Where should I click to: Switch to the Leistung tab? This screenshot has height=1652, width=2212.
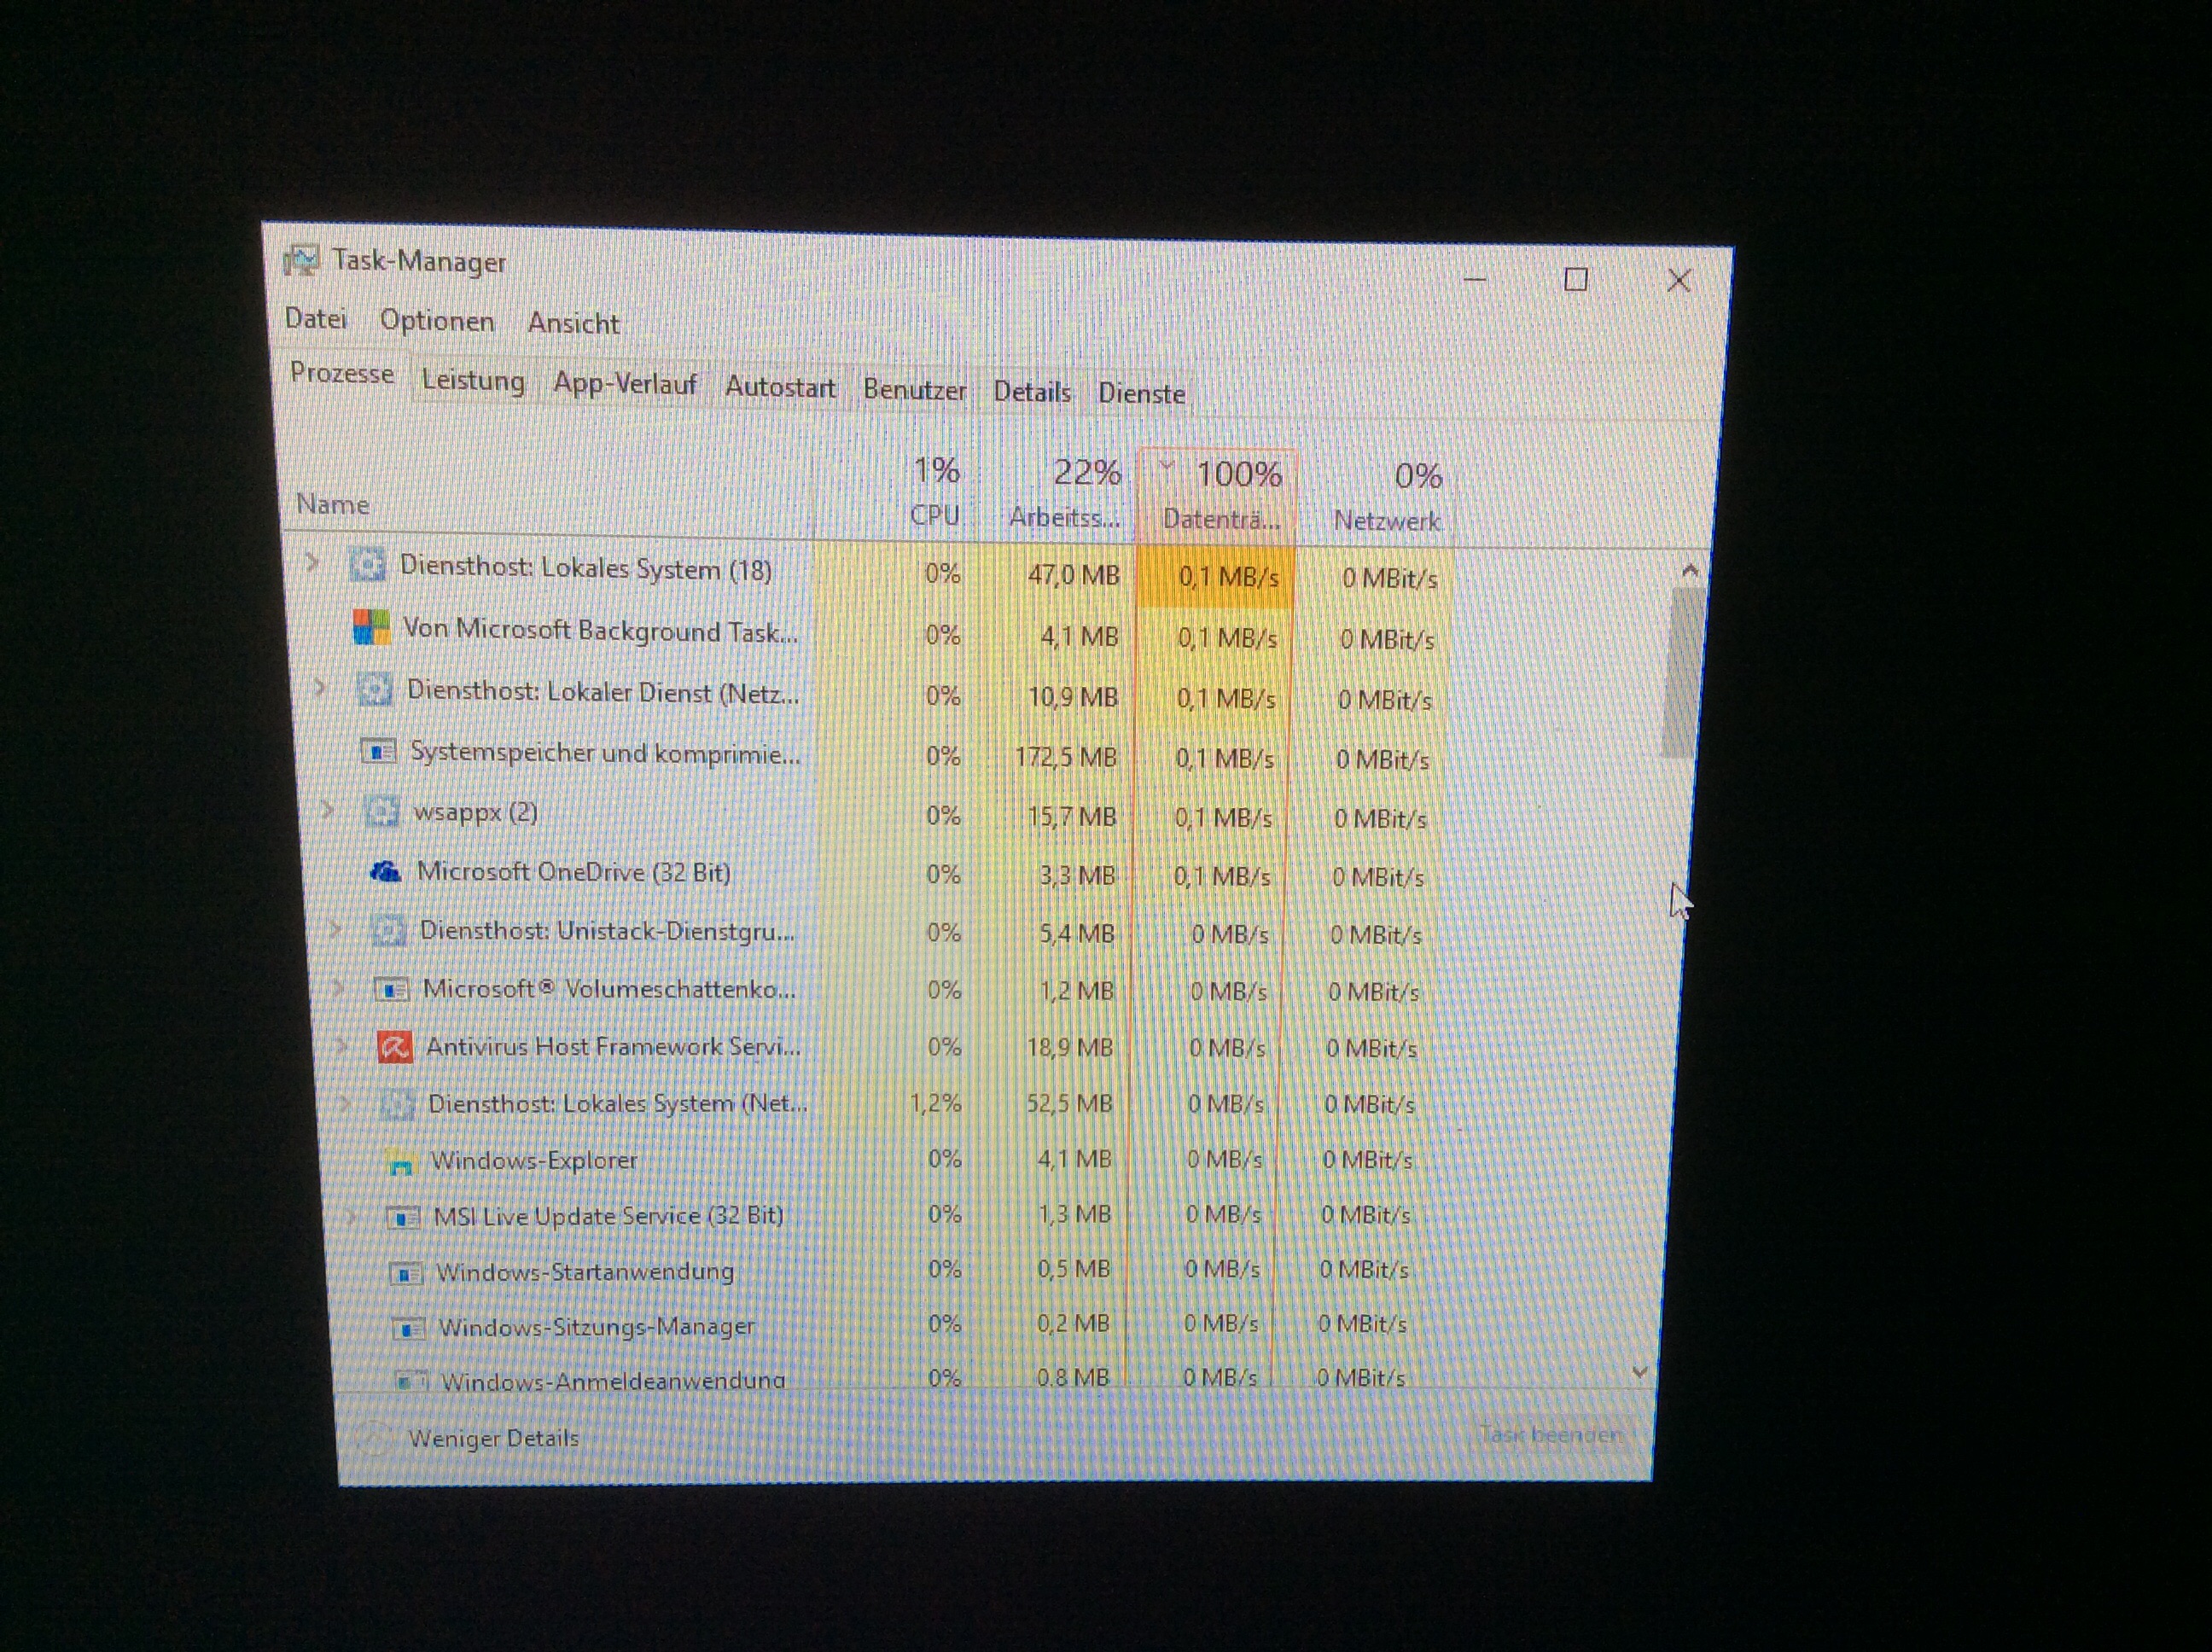tap(473, 381)
